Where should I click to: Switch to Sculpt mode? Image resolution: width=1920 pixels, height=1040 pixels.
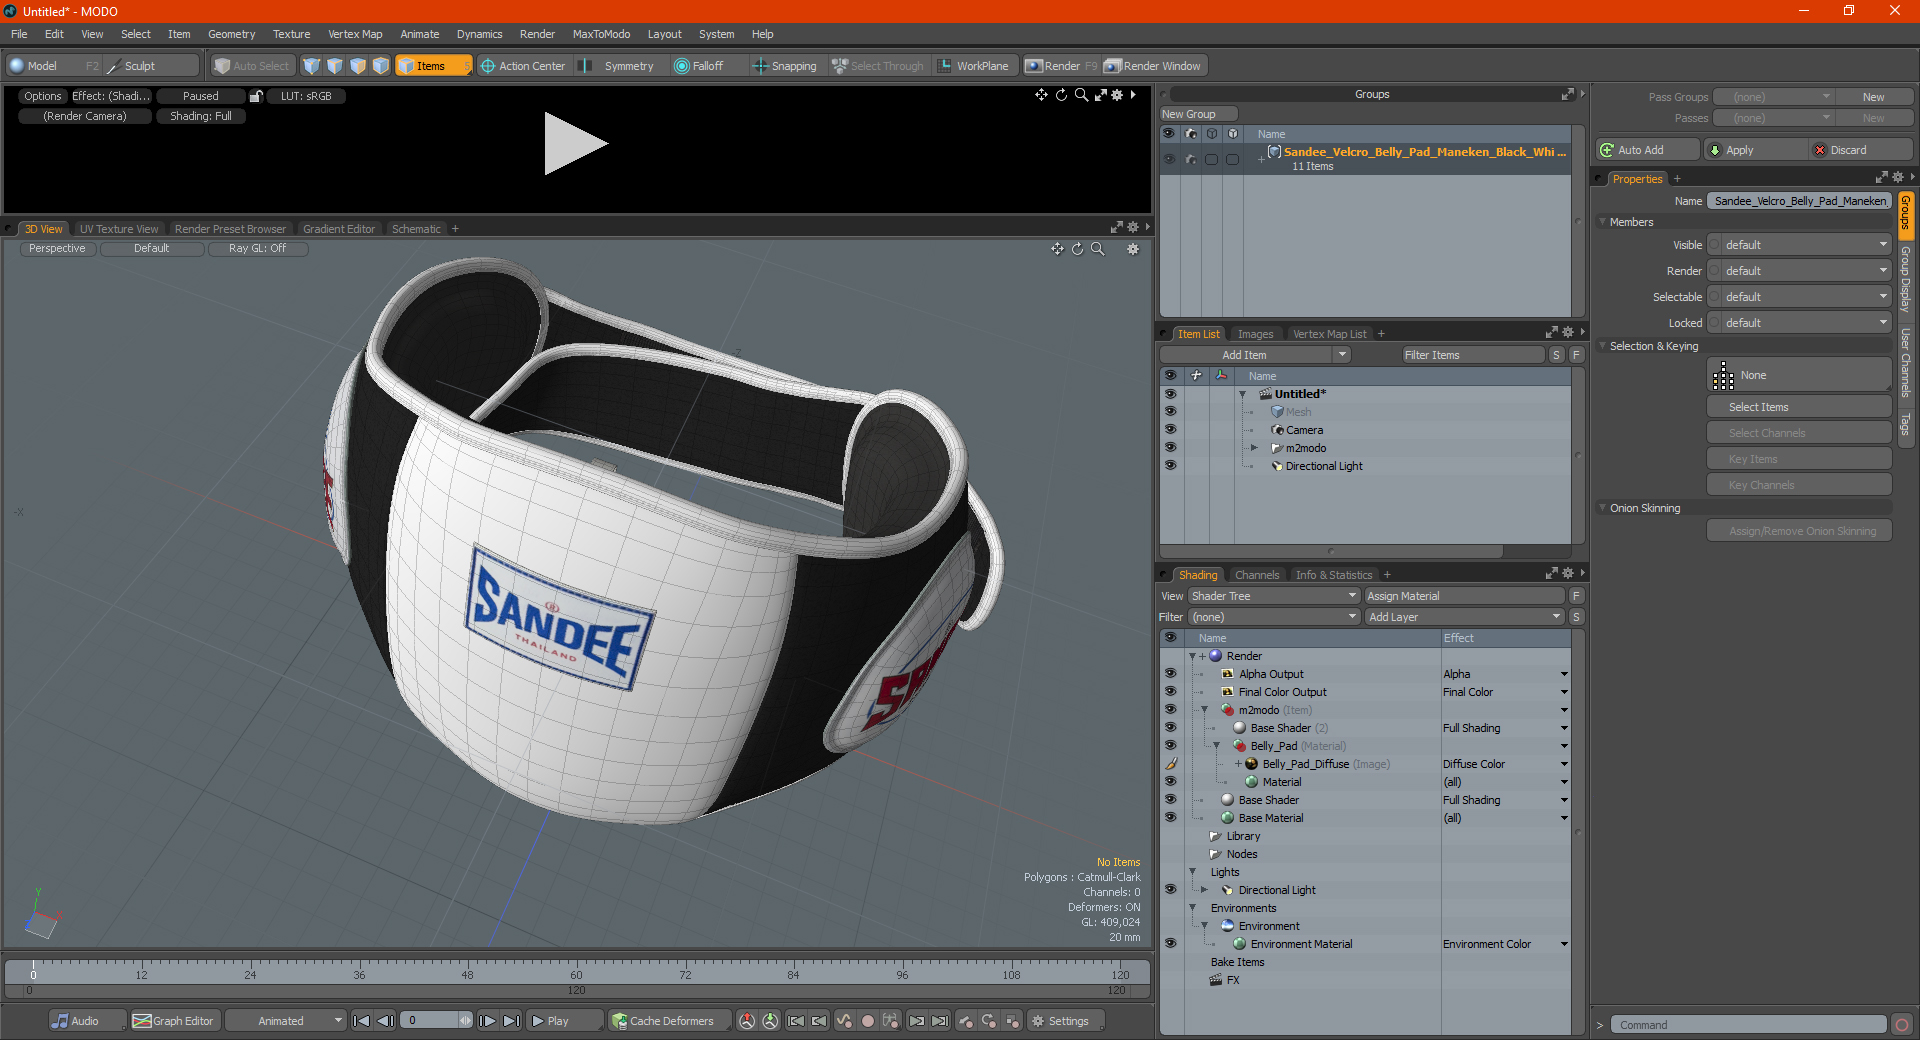[x=151, y=66]
